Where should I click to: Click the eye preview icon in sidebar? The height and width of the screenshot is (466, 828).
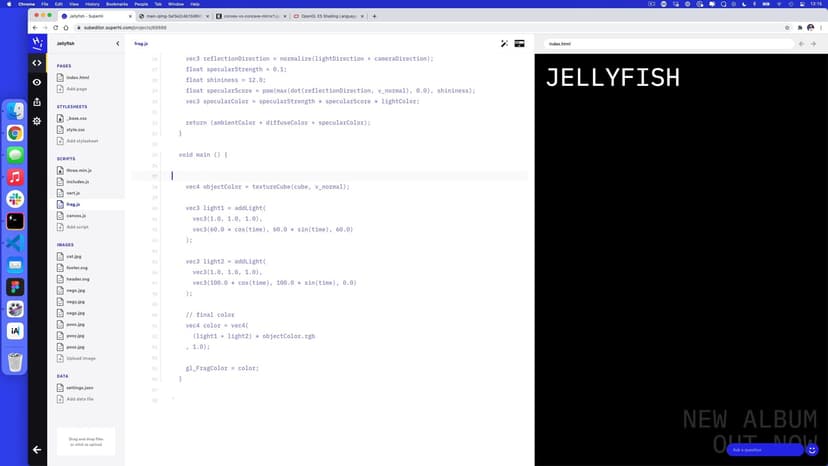[x=37, y=82]
